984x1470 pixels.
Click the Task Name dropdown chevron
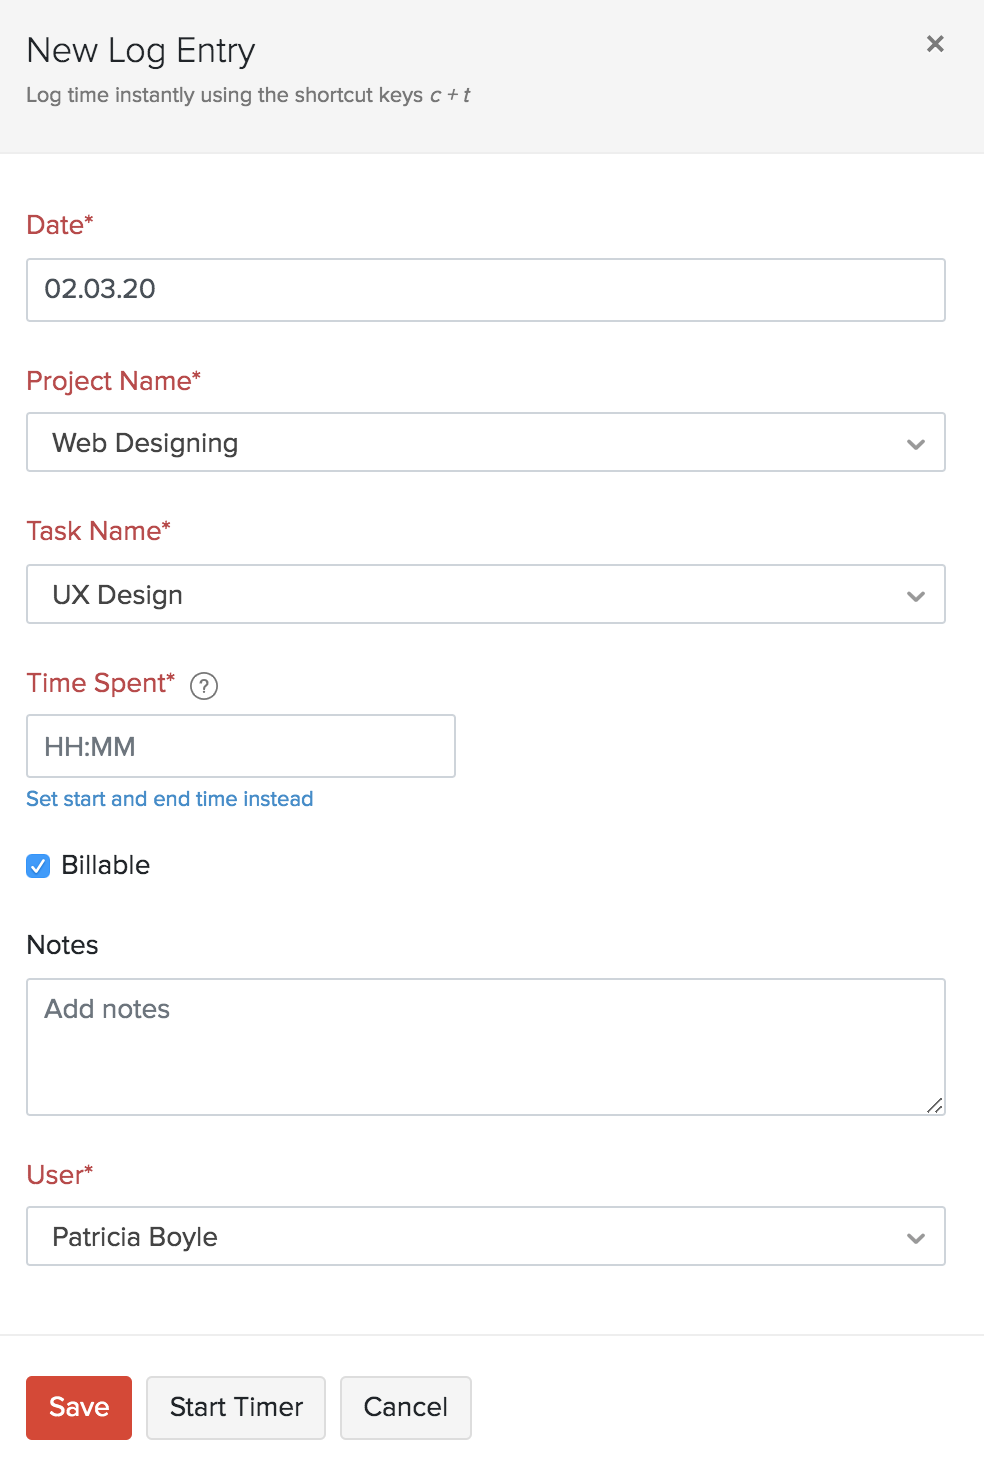(x=915, y=595)
